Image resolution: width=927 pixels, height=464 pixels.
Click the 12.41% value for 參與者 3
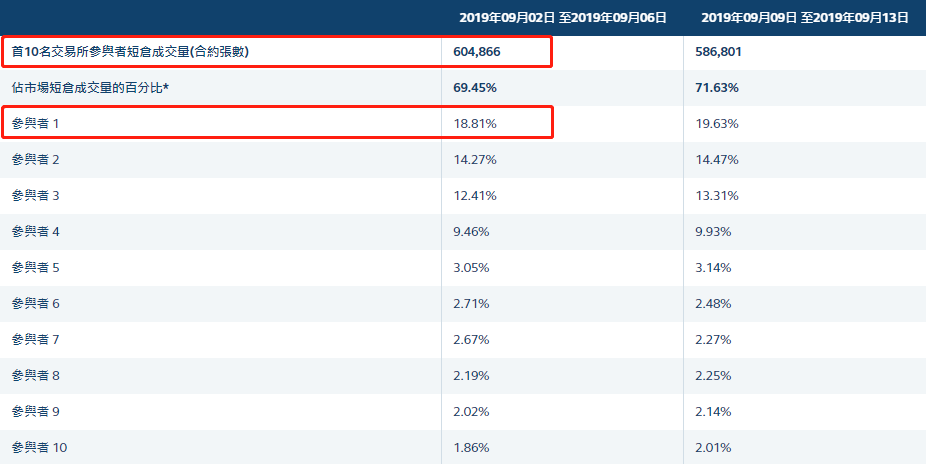tap(475, 195)
